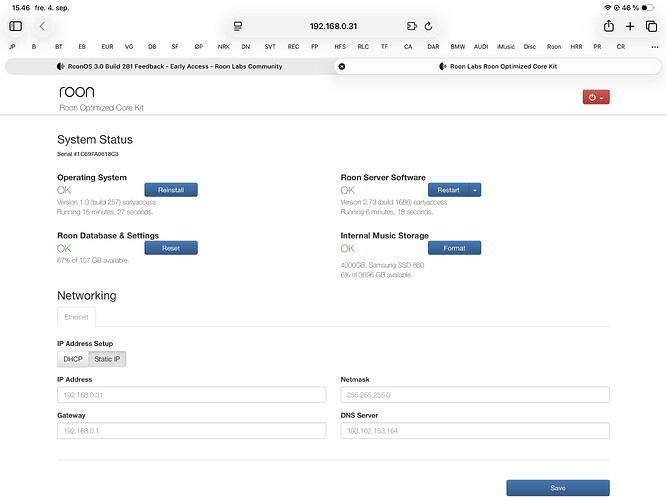Select '67% of 107 GB available' text

tap(93, 260)
